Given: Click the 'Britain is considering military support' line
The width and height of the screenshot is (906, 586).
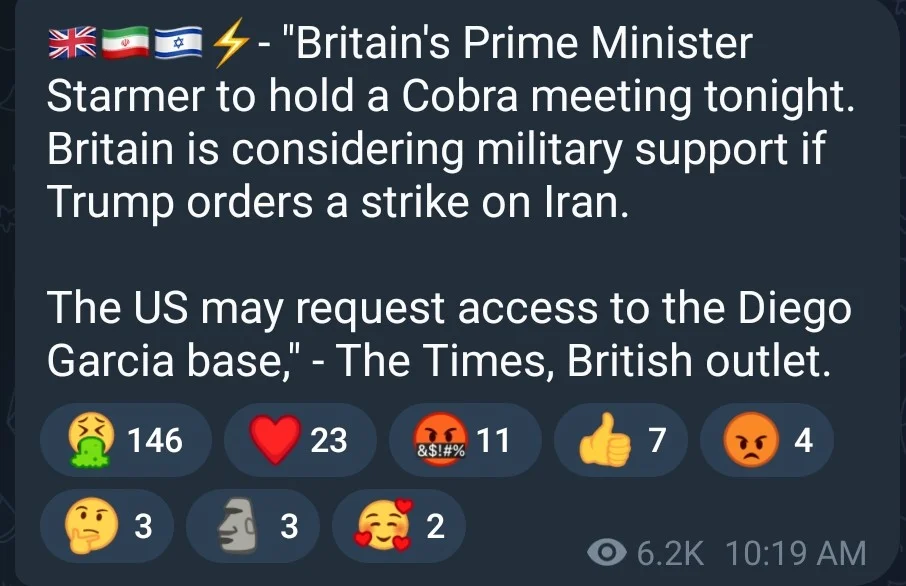Looking at the screenshot, I should pos(436,149).
